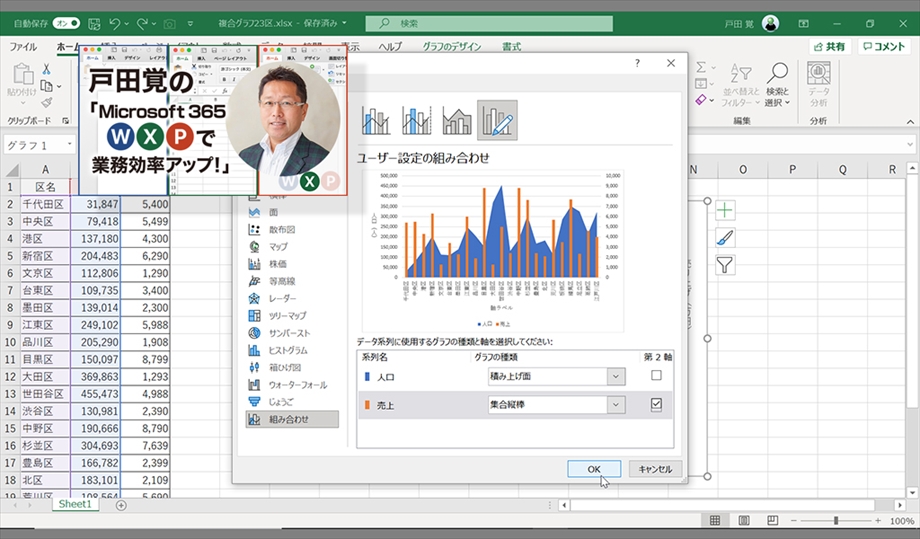
Task: Collapse the ribbon with chevron
Action: click(x=910, y=121)
